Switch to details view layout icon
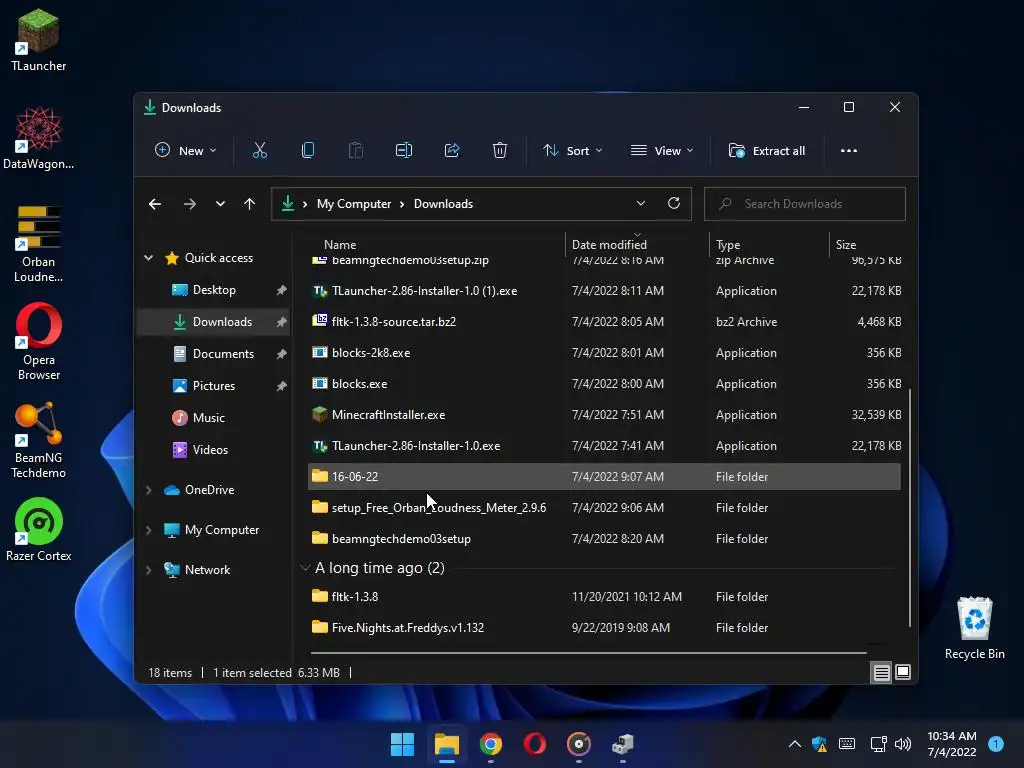This screenshot has height=768, width=1024. pos(882,672)
